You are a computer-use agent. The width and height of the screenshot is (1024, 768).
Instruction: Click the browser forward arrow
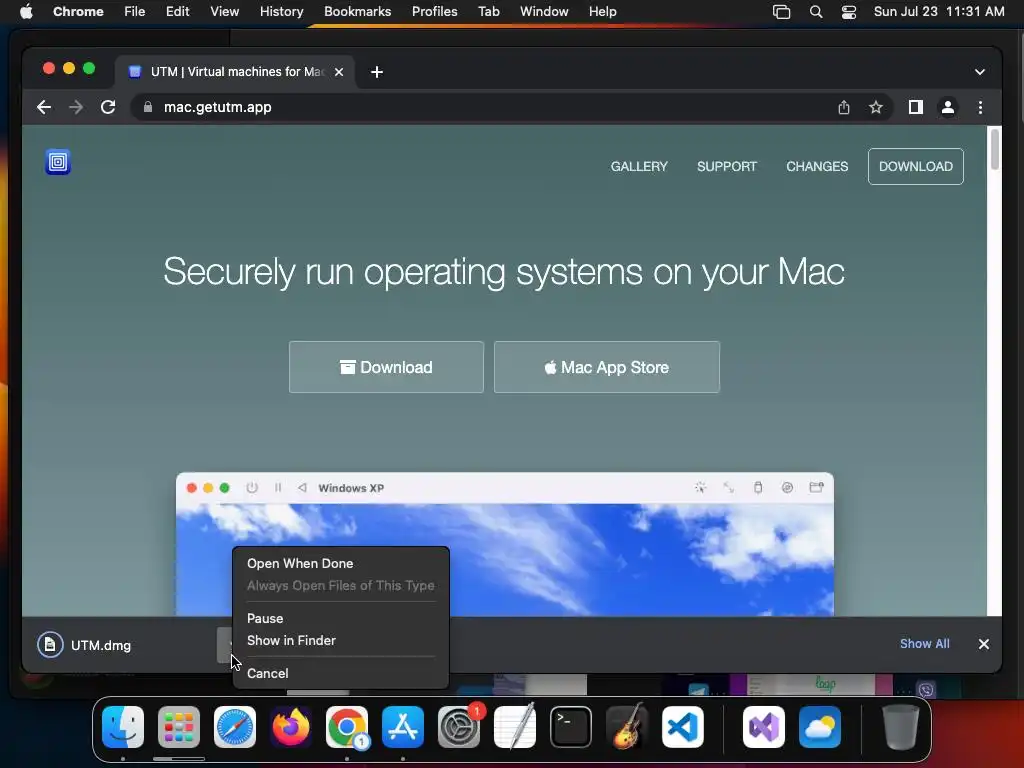point(76,107)
